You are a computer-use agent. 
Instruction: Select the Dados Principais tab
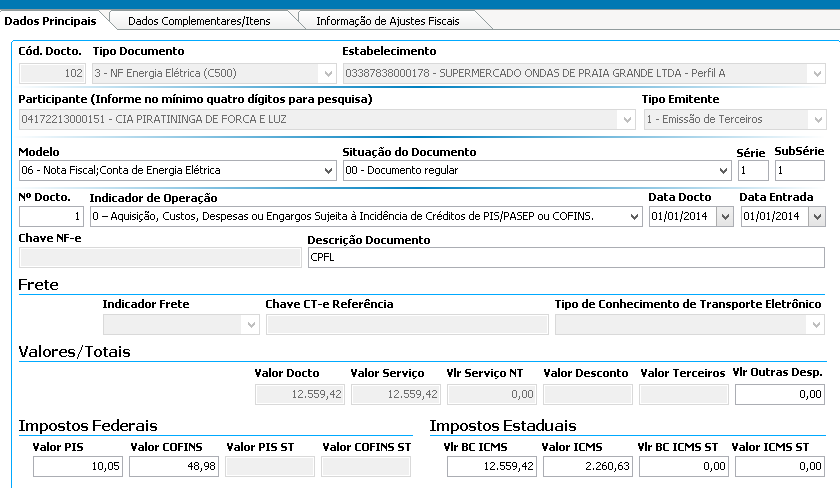coord(51,20)
